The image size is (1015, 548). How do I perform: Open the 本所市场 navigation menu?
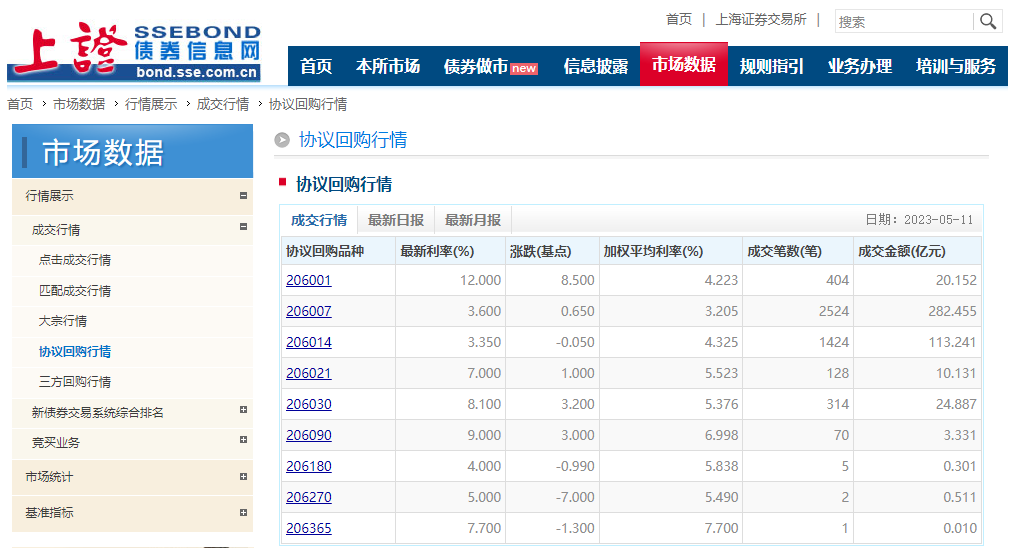[x=388, y=66]
